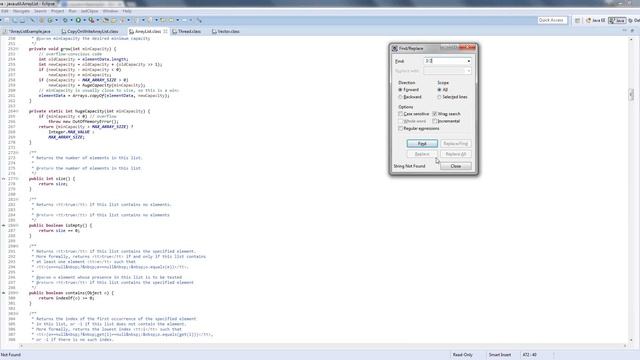Select the All scope radio button

pos(439,89)
